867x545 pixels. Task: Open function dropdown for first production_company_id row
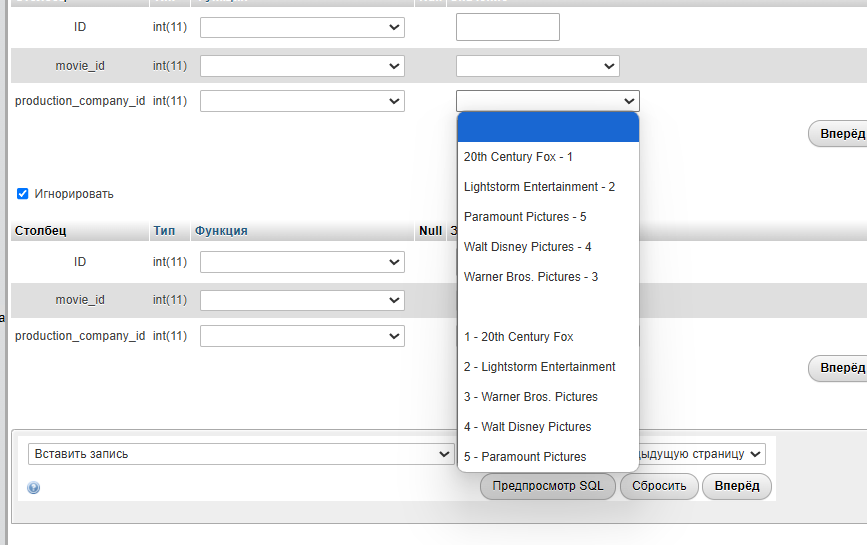pos(302,101)
